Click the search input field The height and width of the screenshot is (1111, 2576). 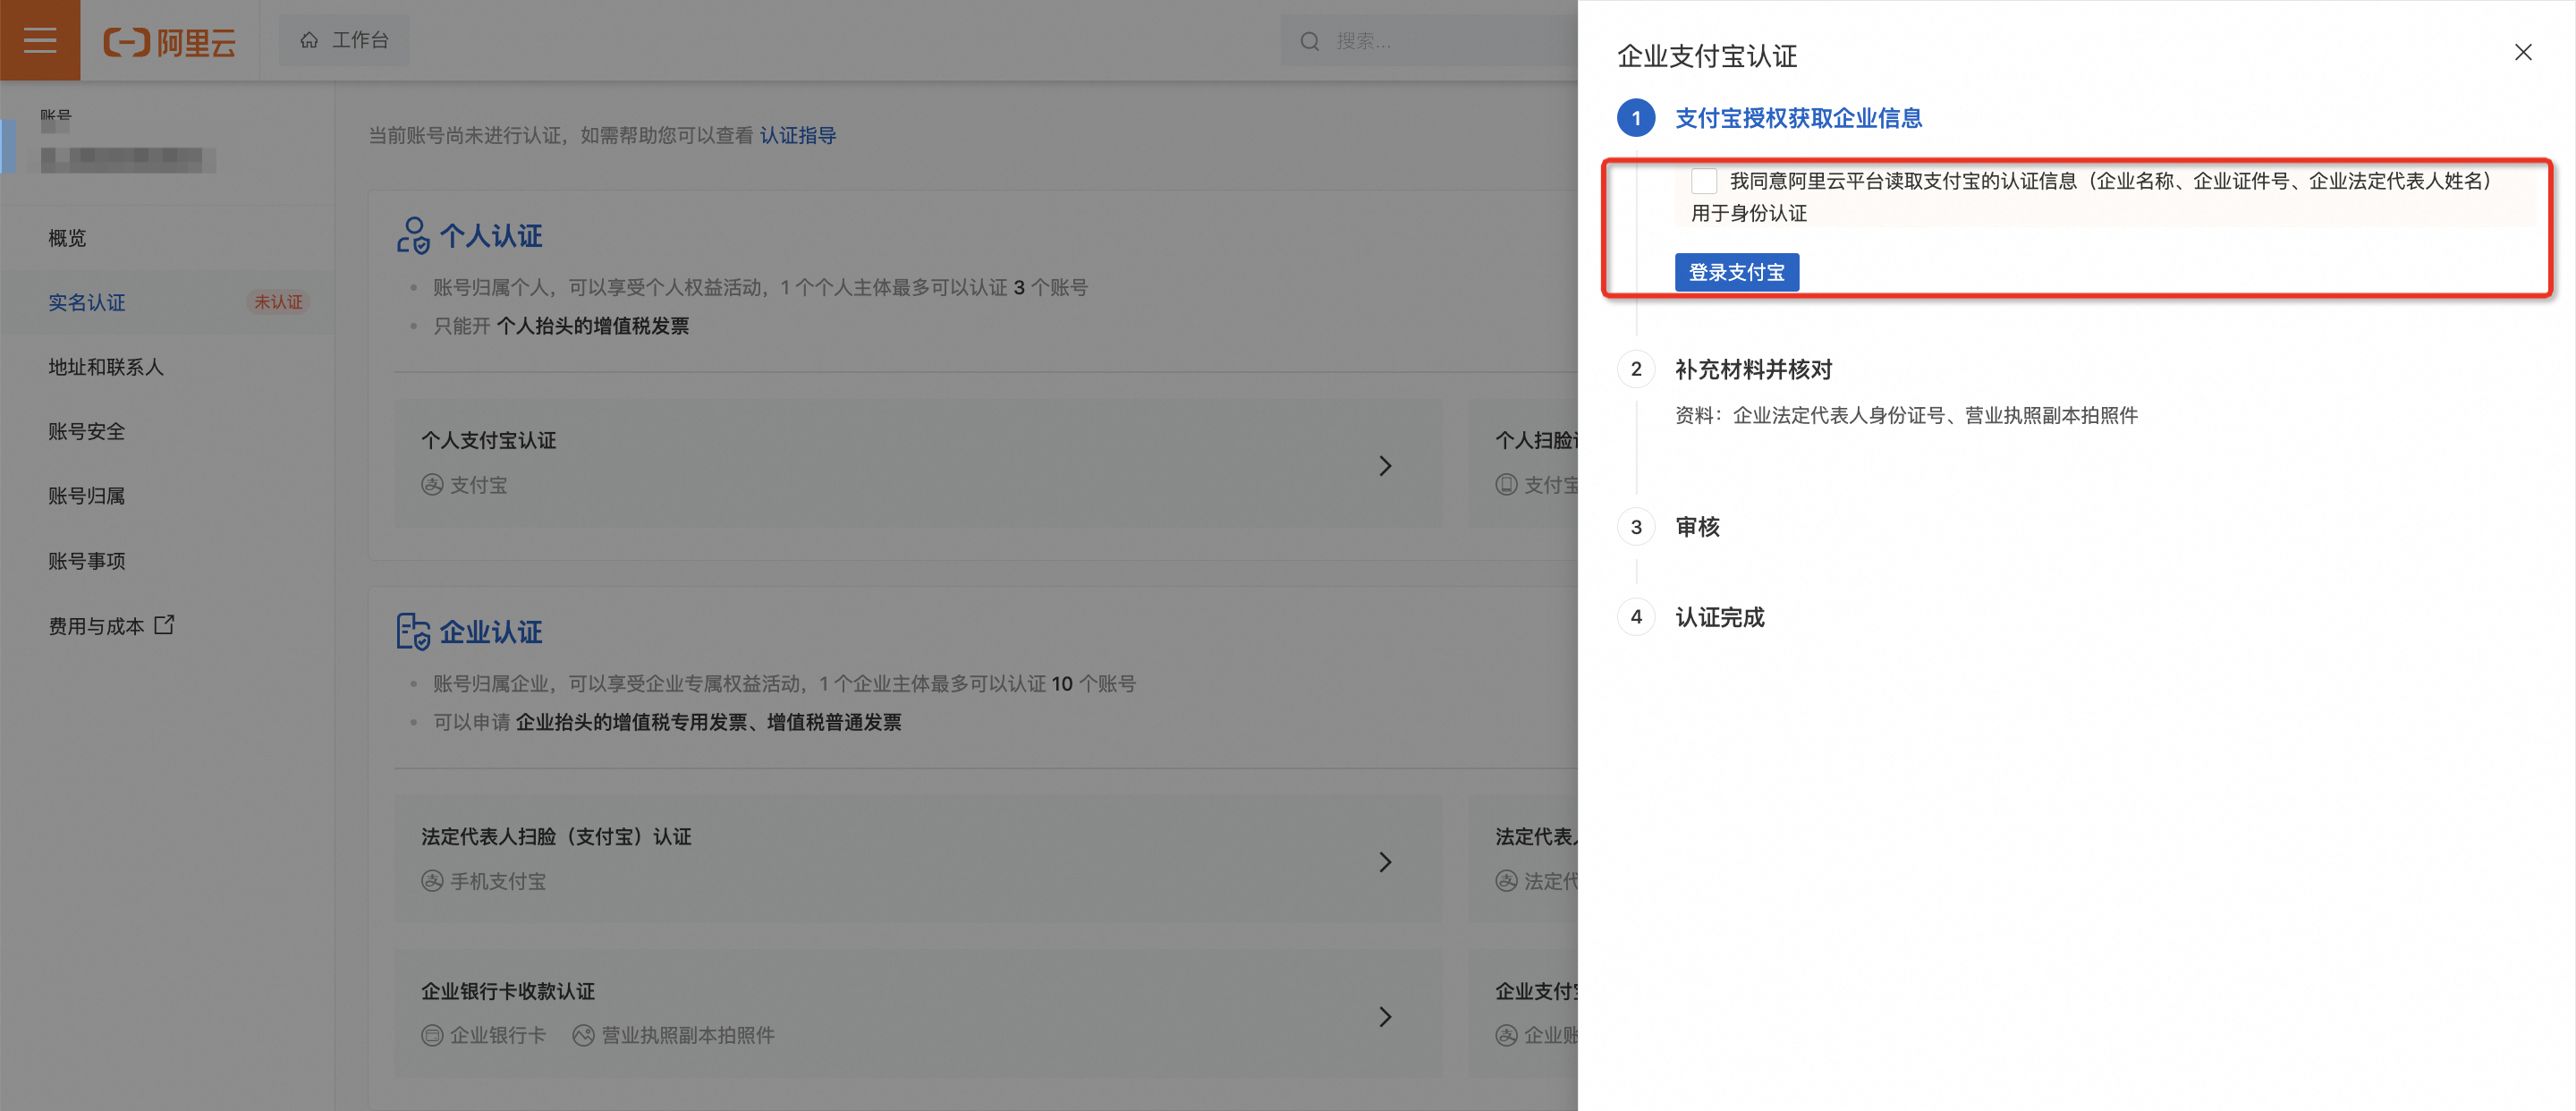pyautogui.click(x=1440, y=41)
